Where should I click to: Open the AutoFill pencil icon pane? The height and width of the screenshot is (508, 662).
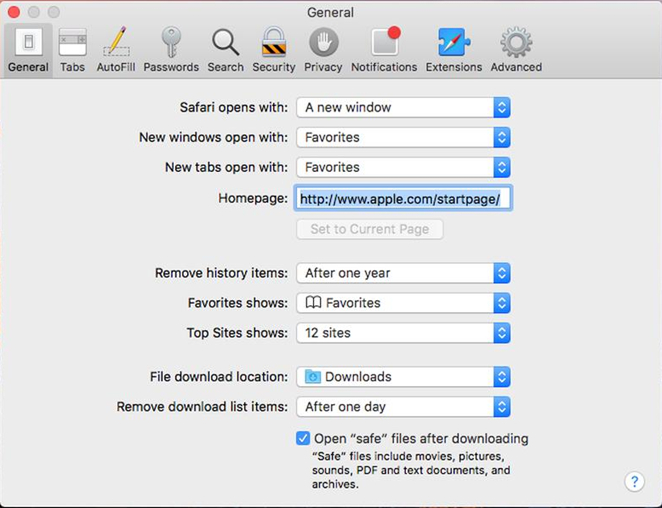point(116,50)
